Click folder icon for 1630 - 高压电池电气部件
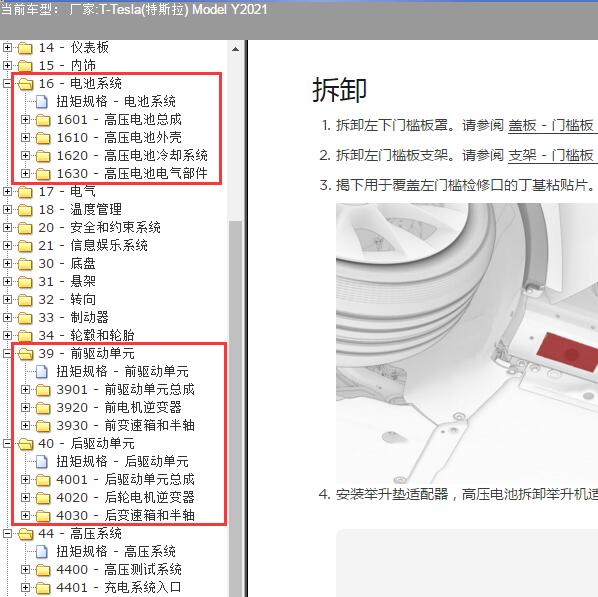The height and width of the screenshot is (597, 598). 43,174
